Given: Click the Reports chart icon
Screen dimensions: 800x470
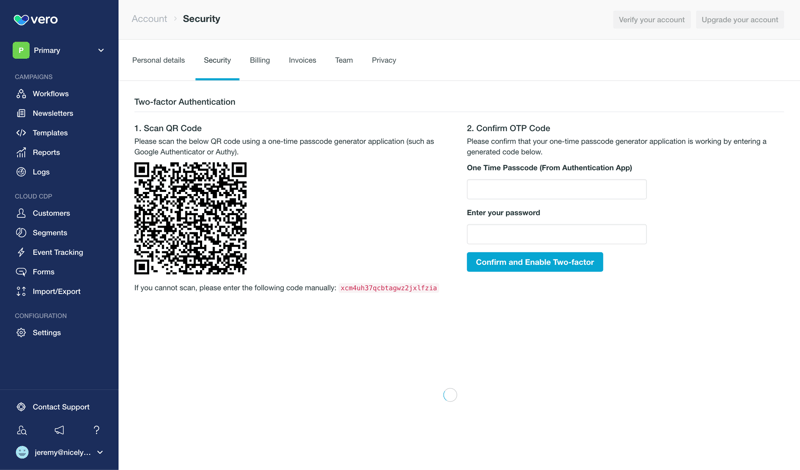Looking at the screenshot, I should [x=21, y=152].
